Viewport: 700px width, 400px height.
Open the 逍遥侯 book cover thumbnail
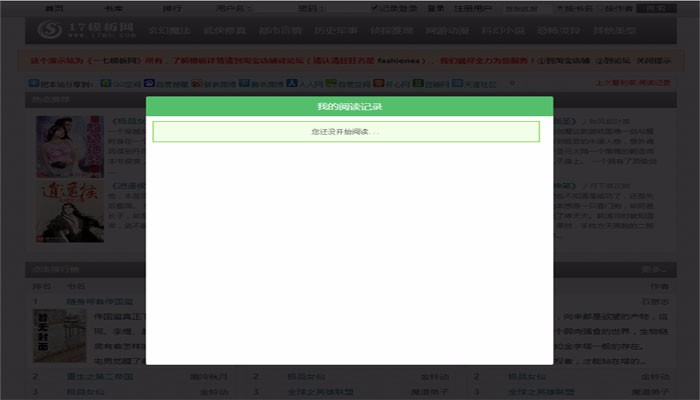click(70, 212)
